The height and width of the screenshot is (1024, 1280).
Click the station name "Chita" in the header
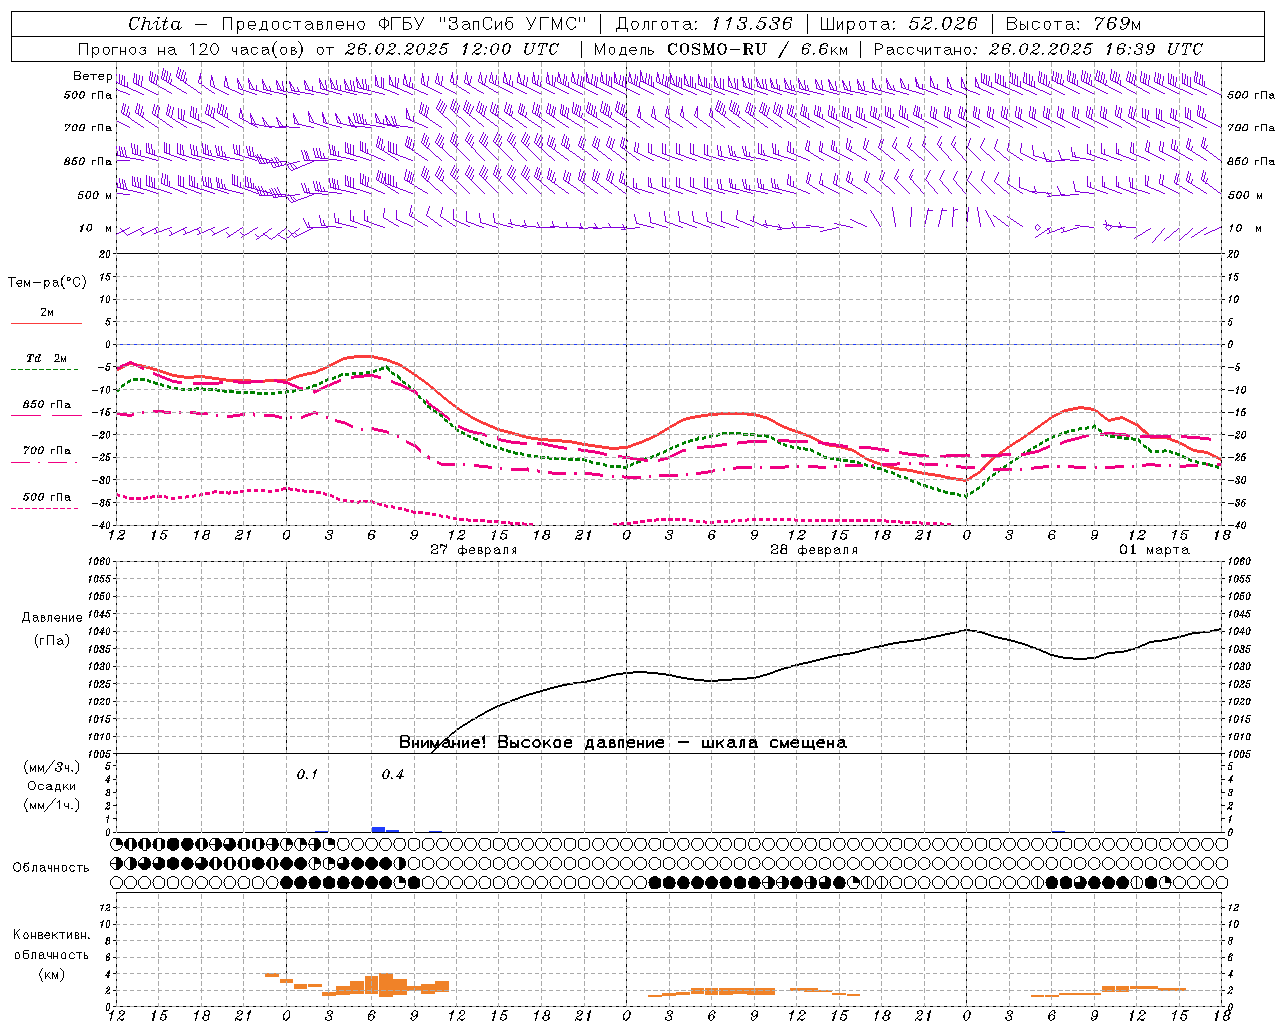coord(155,24)
